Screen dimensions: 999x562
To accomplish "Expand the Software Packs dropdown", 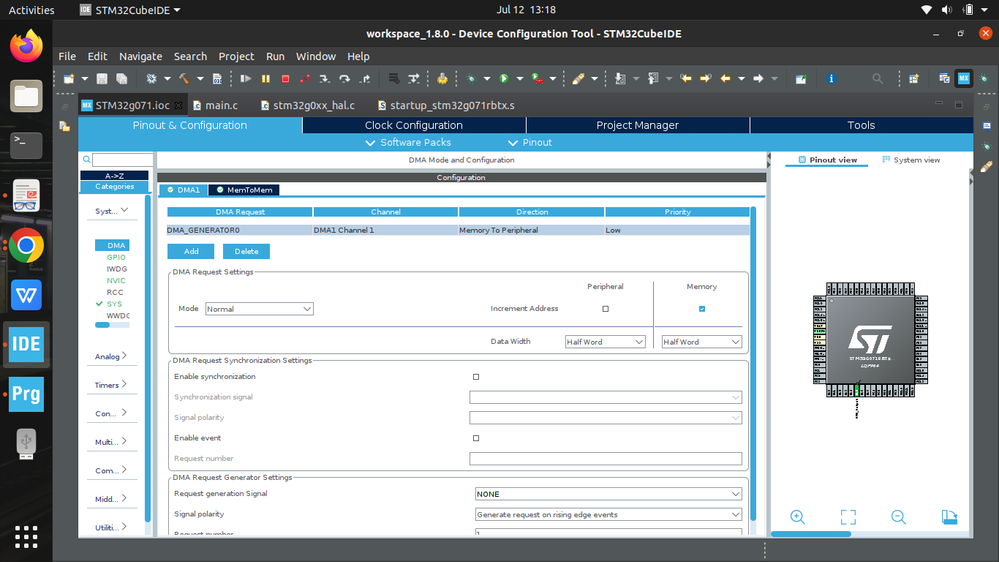I will click(408, 143).
